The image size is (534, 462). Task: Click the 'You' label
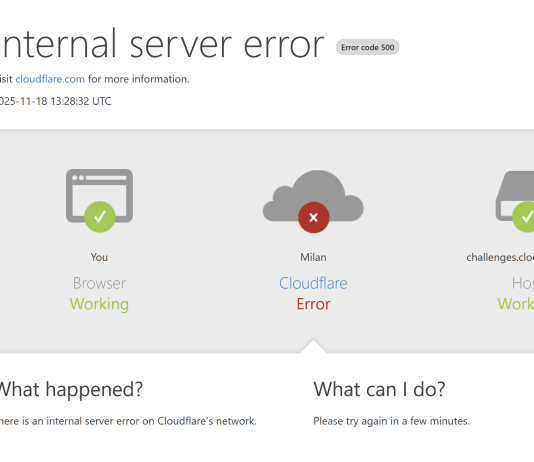click(x=99, y=257)
